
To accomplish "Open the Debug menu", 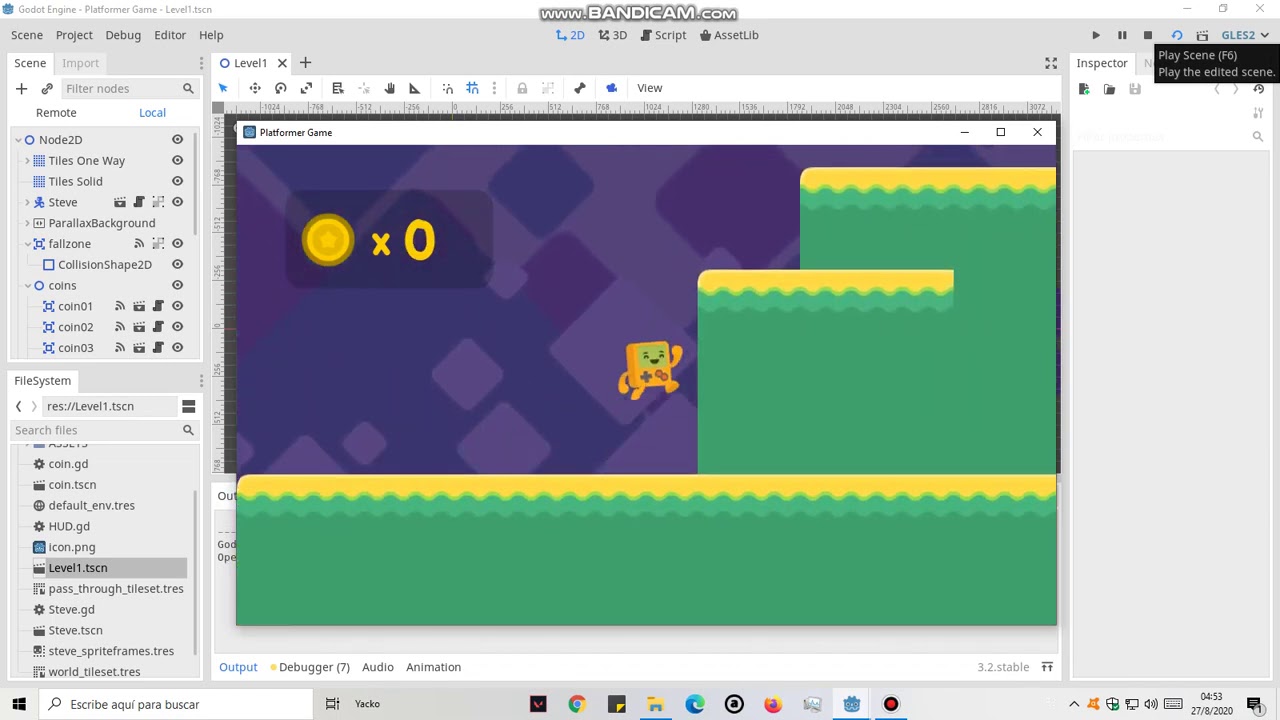I will (123, 35).
